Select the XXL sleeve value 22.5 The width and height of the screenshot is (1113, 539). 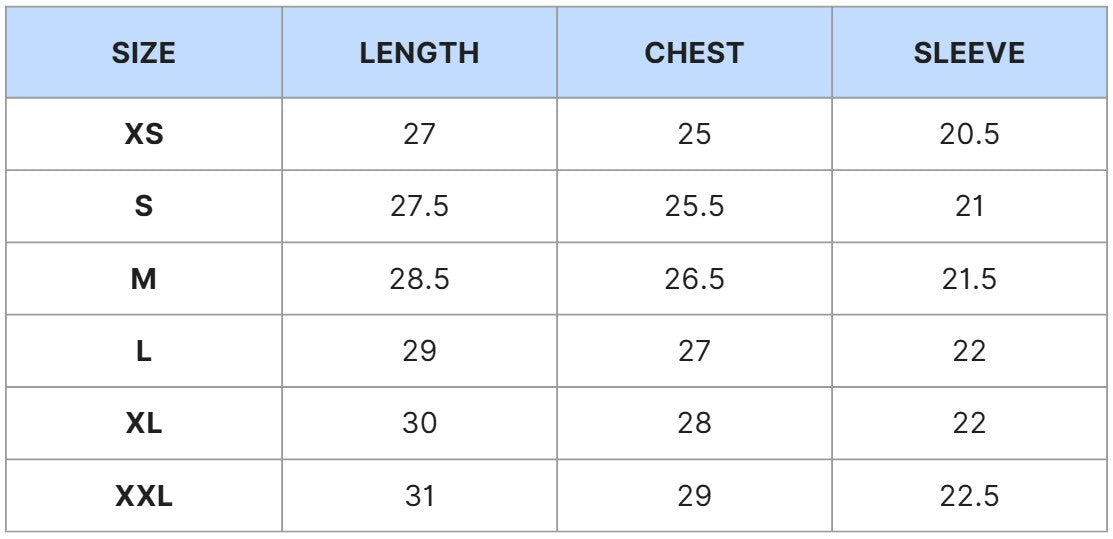point(970,496)
